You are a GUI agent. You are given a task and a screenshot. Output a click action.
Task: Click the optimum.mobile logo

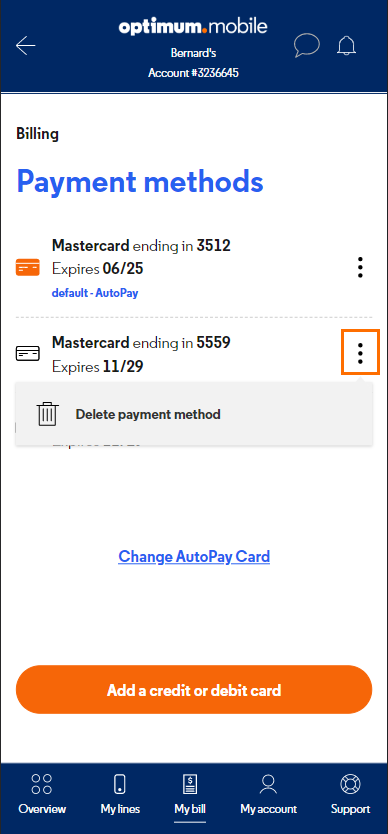pyautogui.click(x=193, y=27)
